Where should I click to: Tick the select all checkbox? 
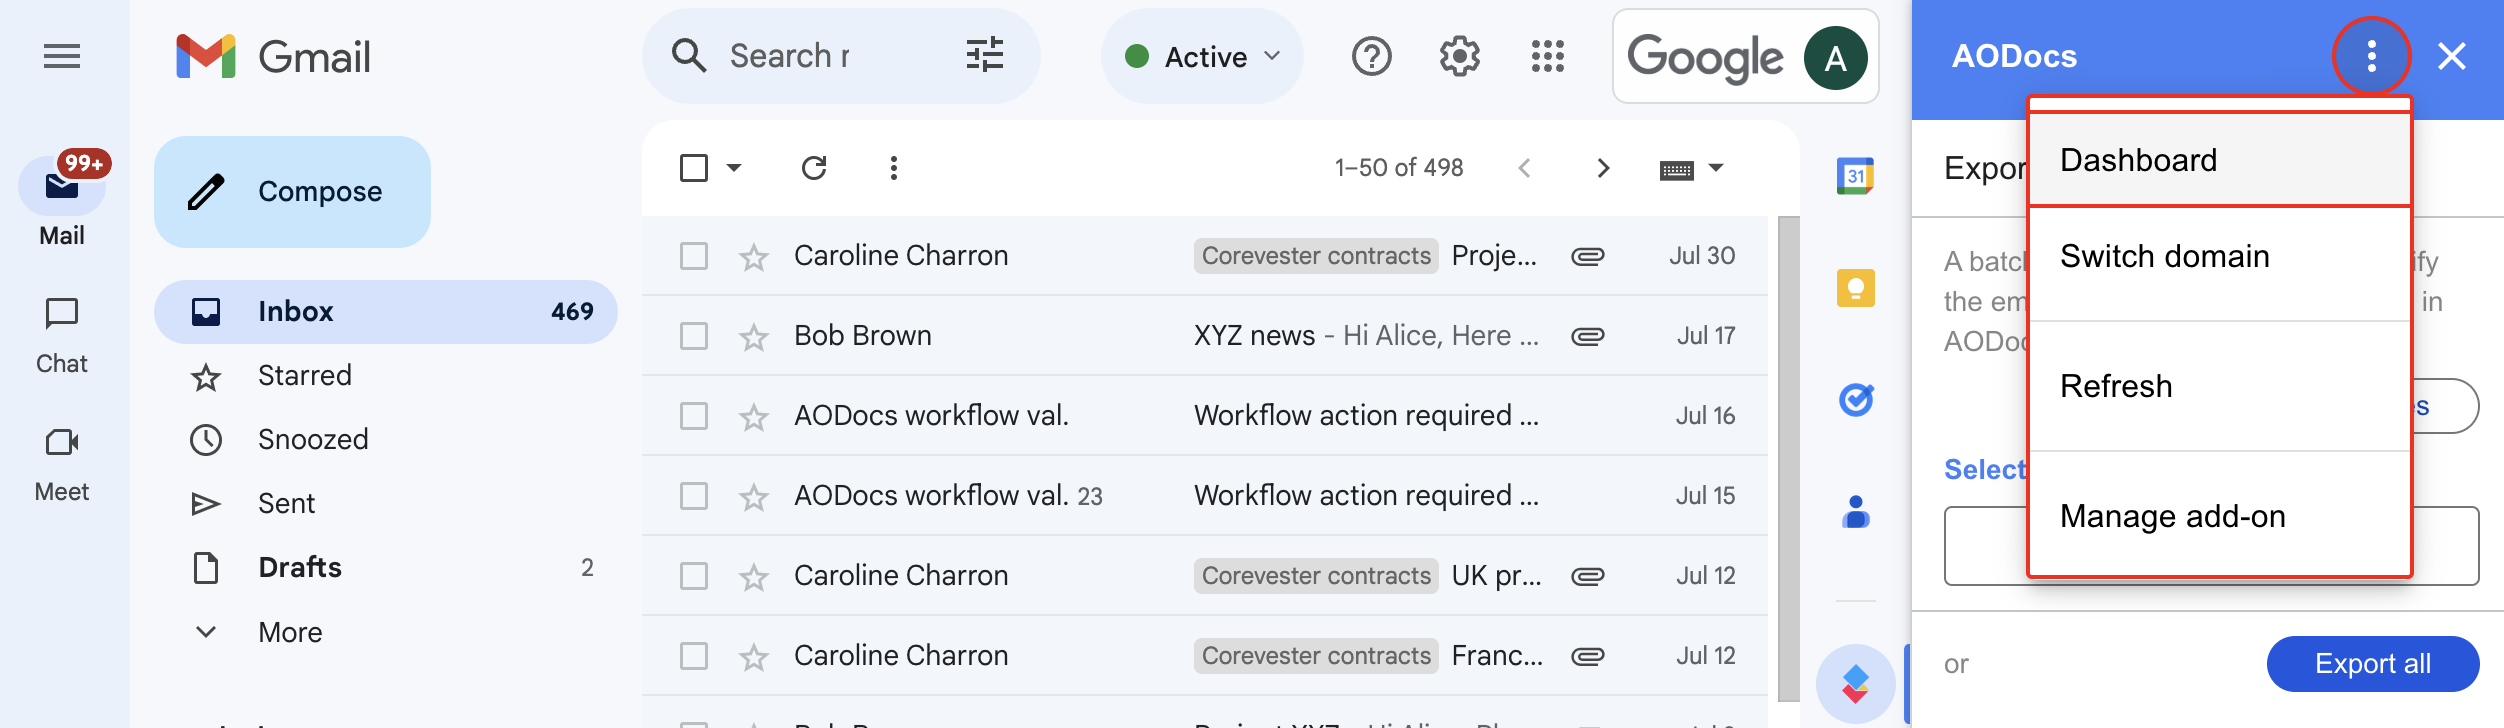pyautogui.click(x=694, y=168)
